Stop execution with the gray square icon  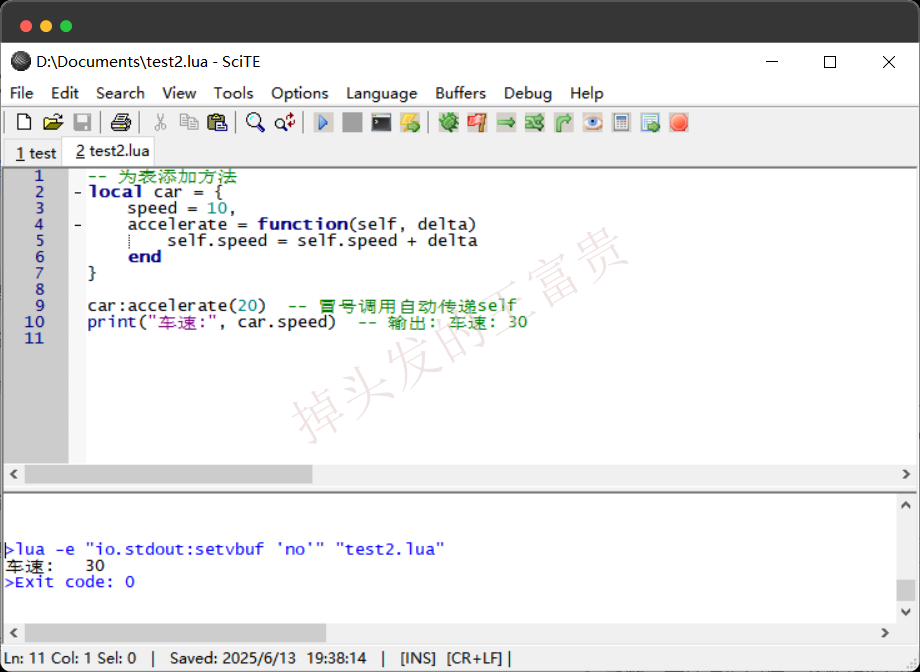352,123
